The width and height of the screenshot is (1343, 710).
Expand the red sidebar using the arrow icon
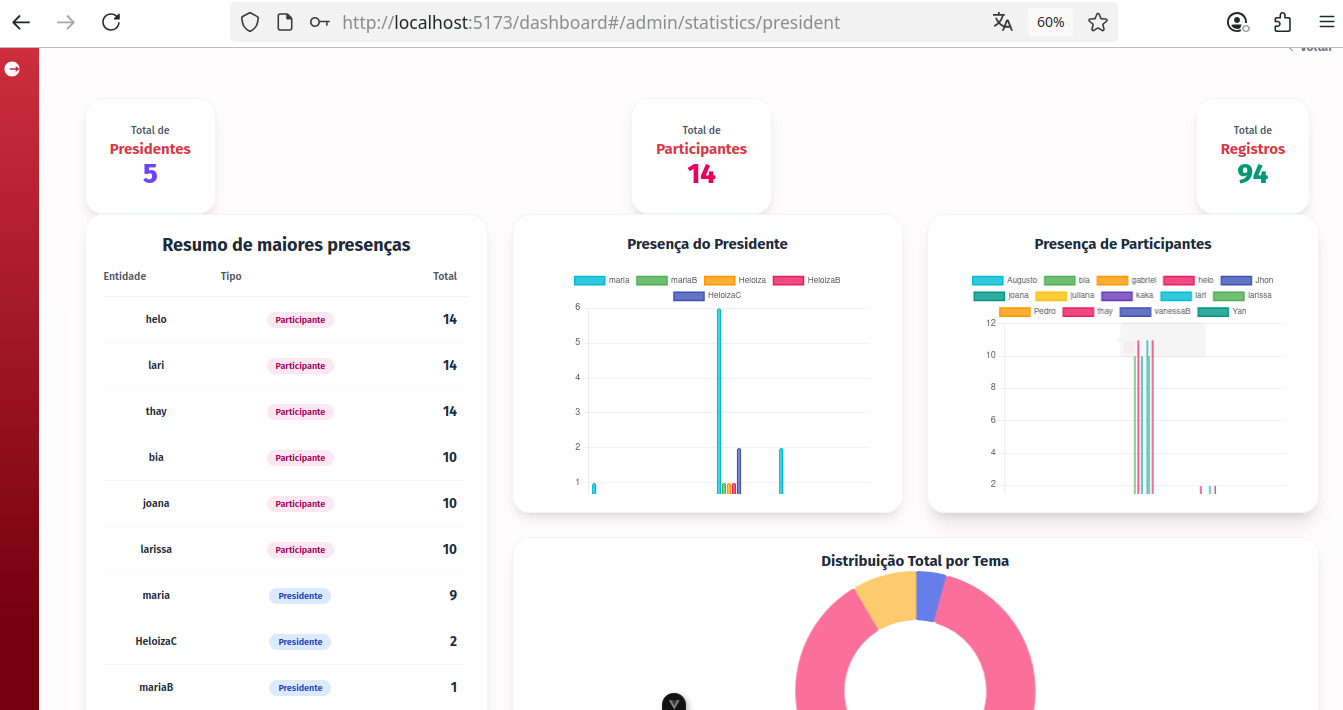pos(13,69)
